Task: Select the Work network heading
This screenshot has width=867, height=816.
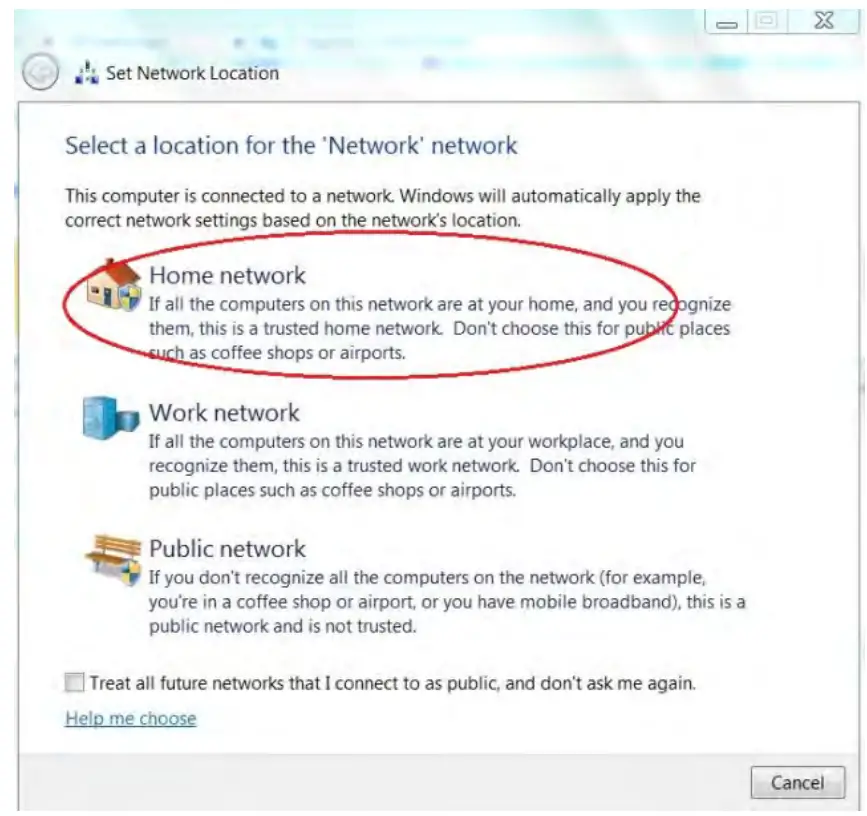Action: click(224, 412)
